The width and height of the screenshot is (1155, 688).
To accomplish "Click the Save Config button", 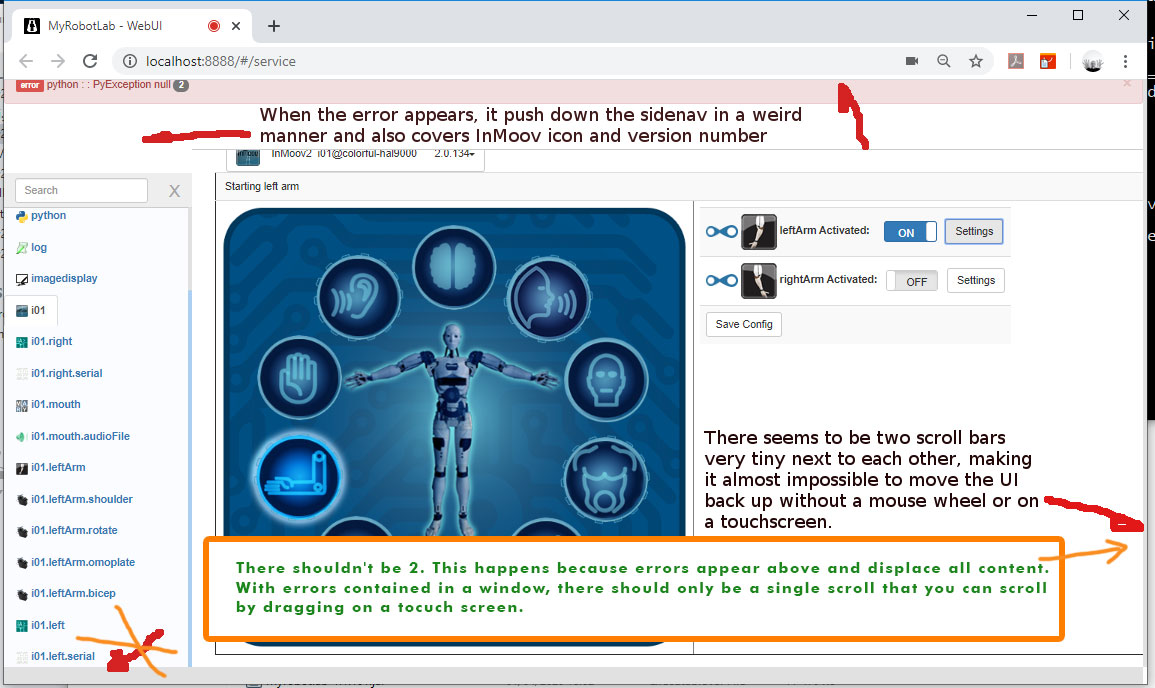I will tap(744, 324).
